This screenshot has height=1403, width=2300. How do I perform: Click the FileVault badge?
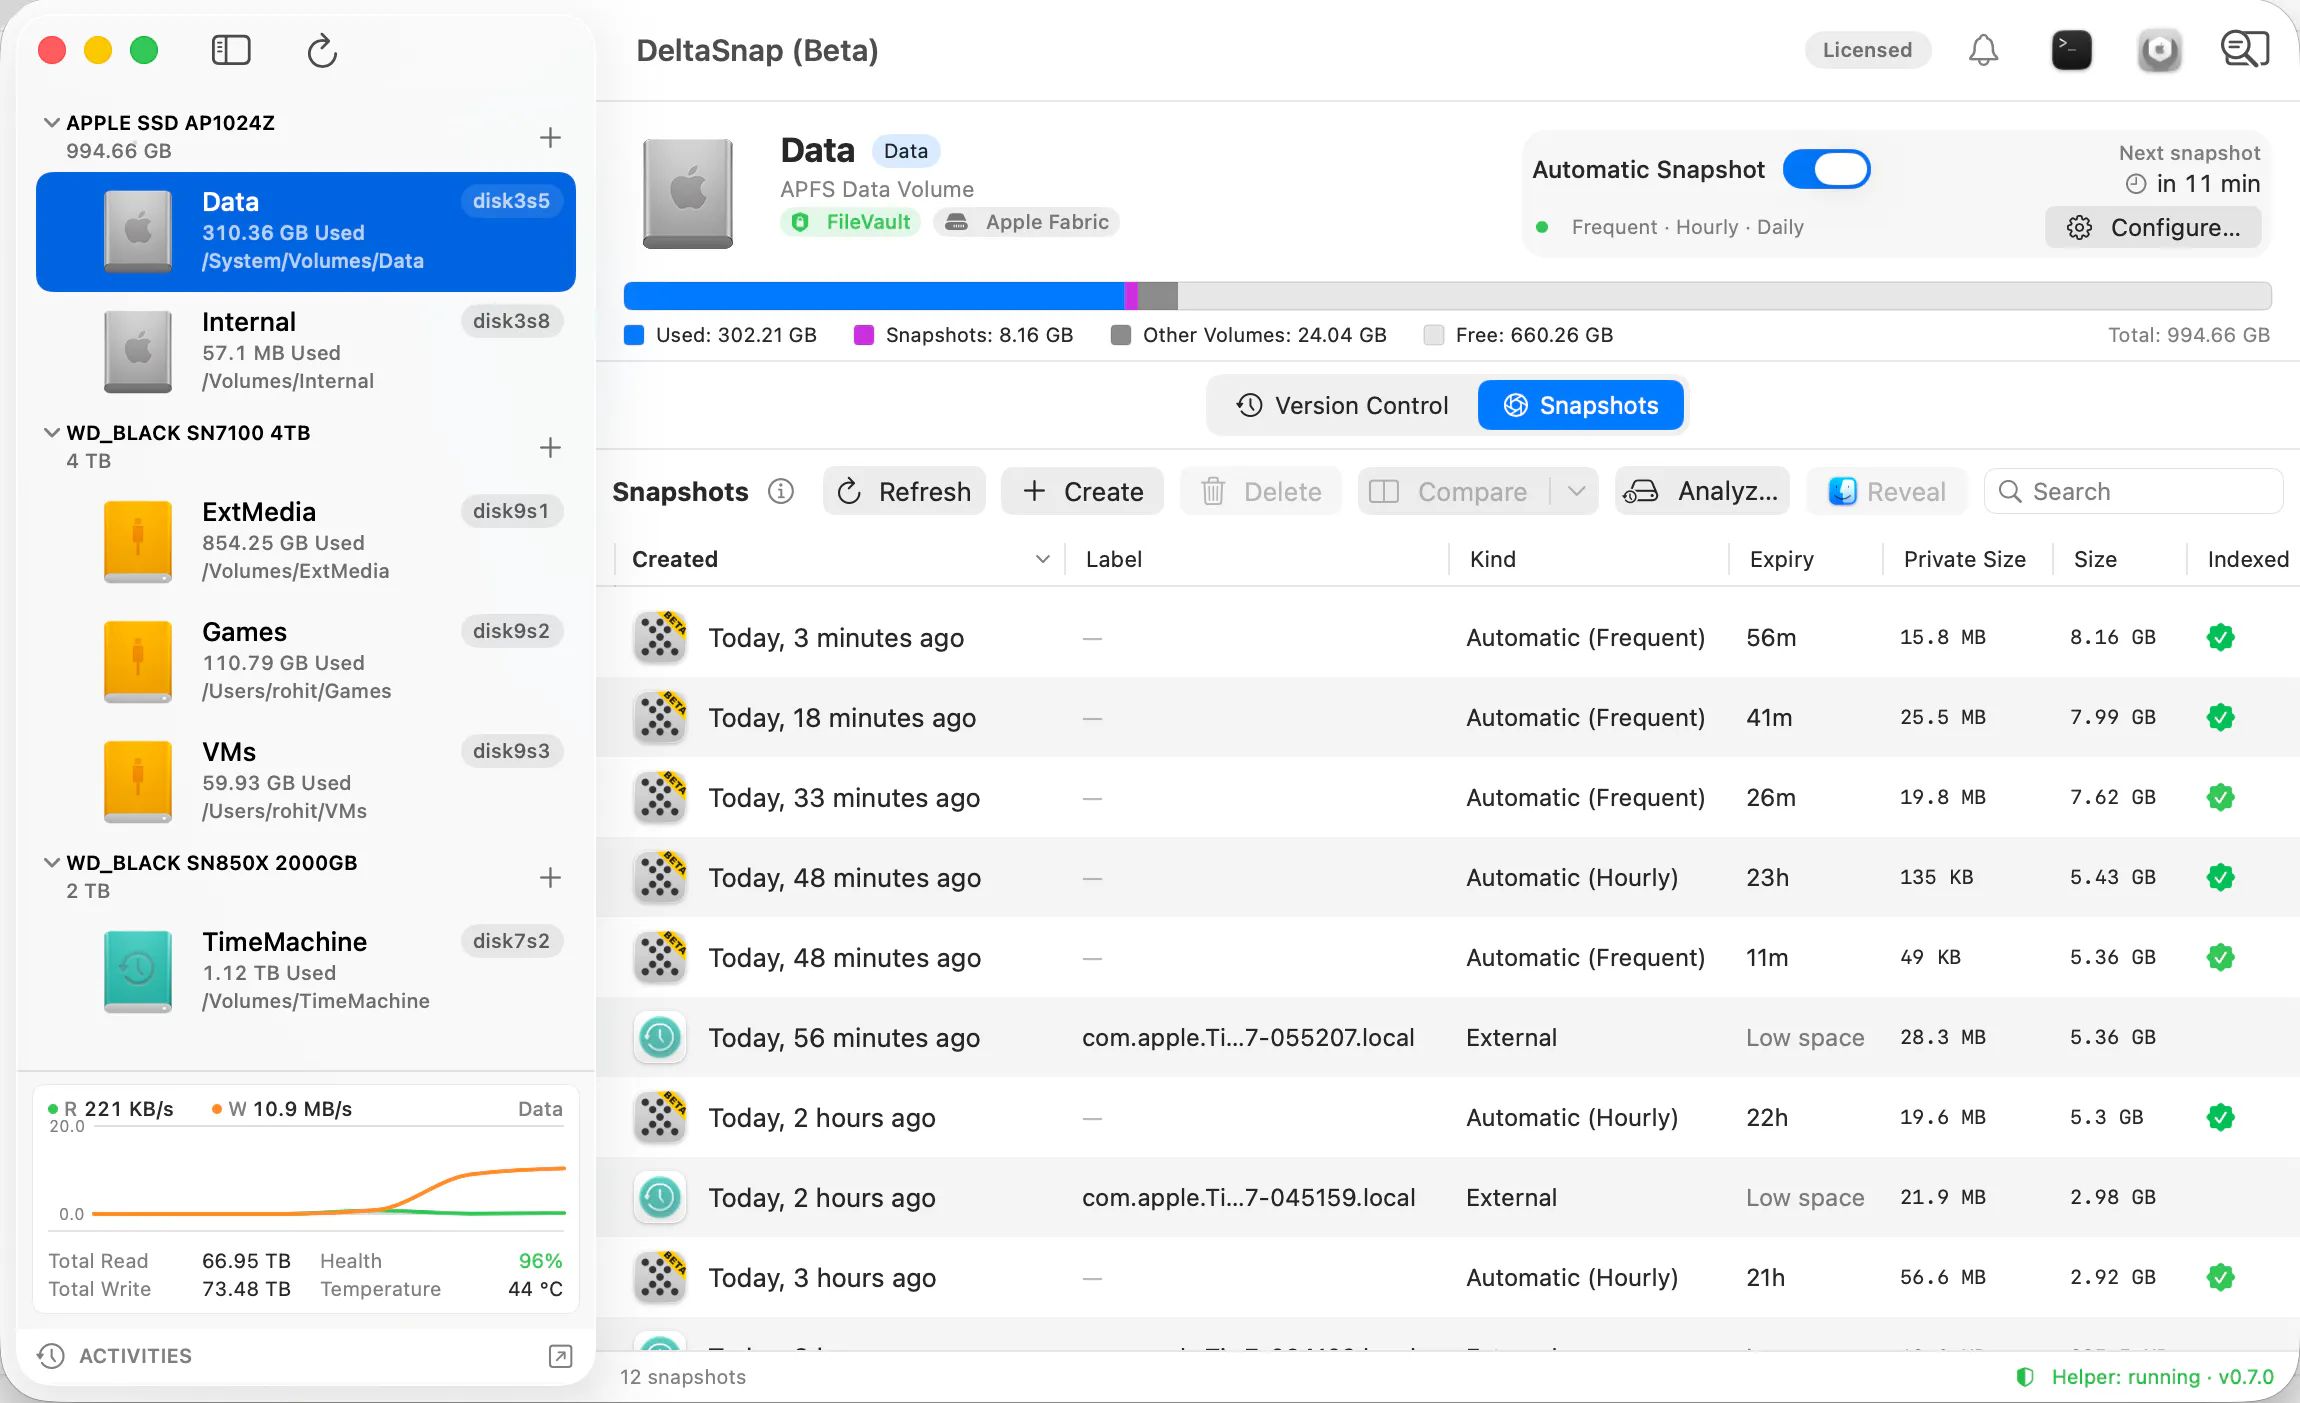[x=850, y=222]
